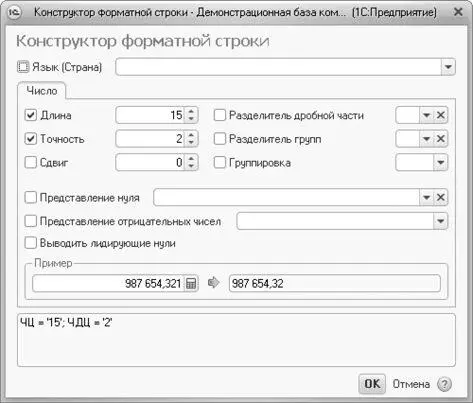
Task: Confirm with the OK button
Action: coord(372,384)
